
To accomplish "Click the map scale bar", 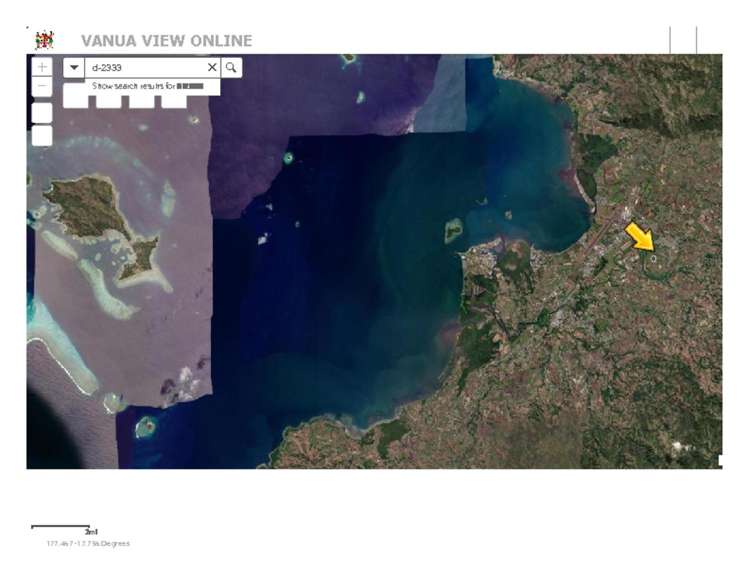I will (x=60, y=526).
